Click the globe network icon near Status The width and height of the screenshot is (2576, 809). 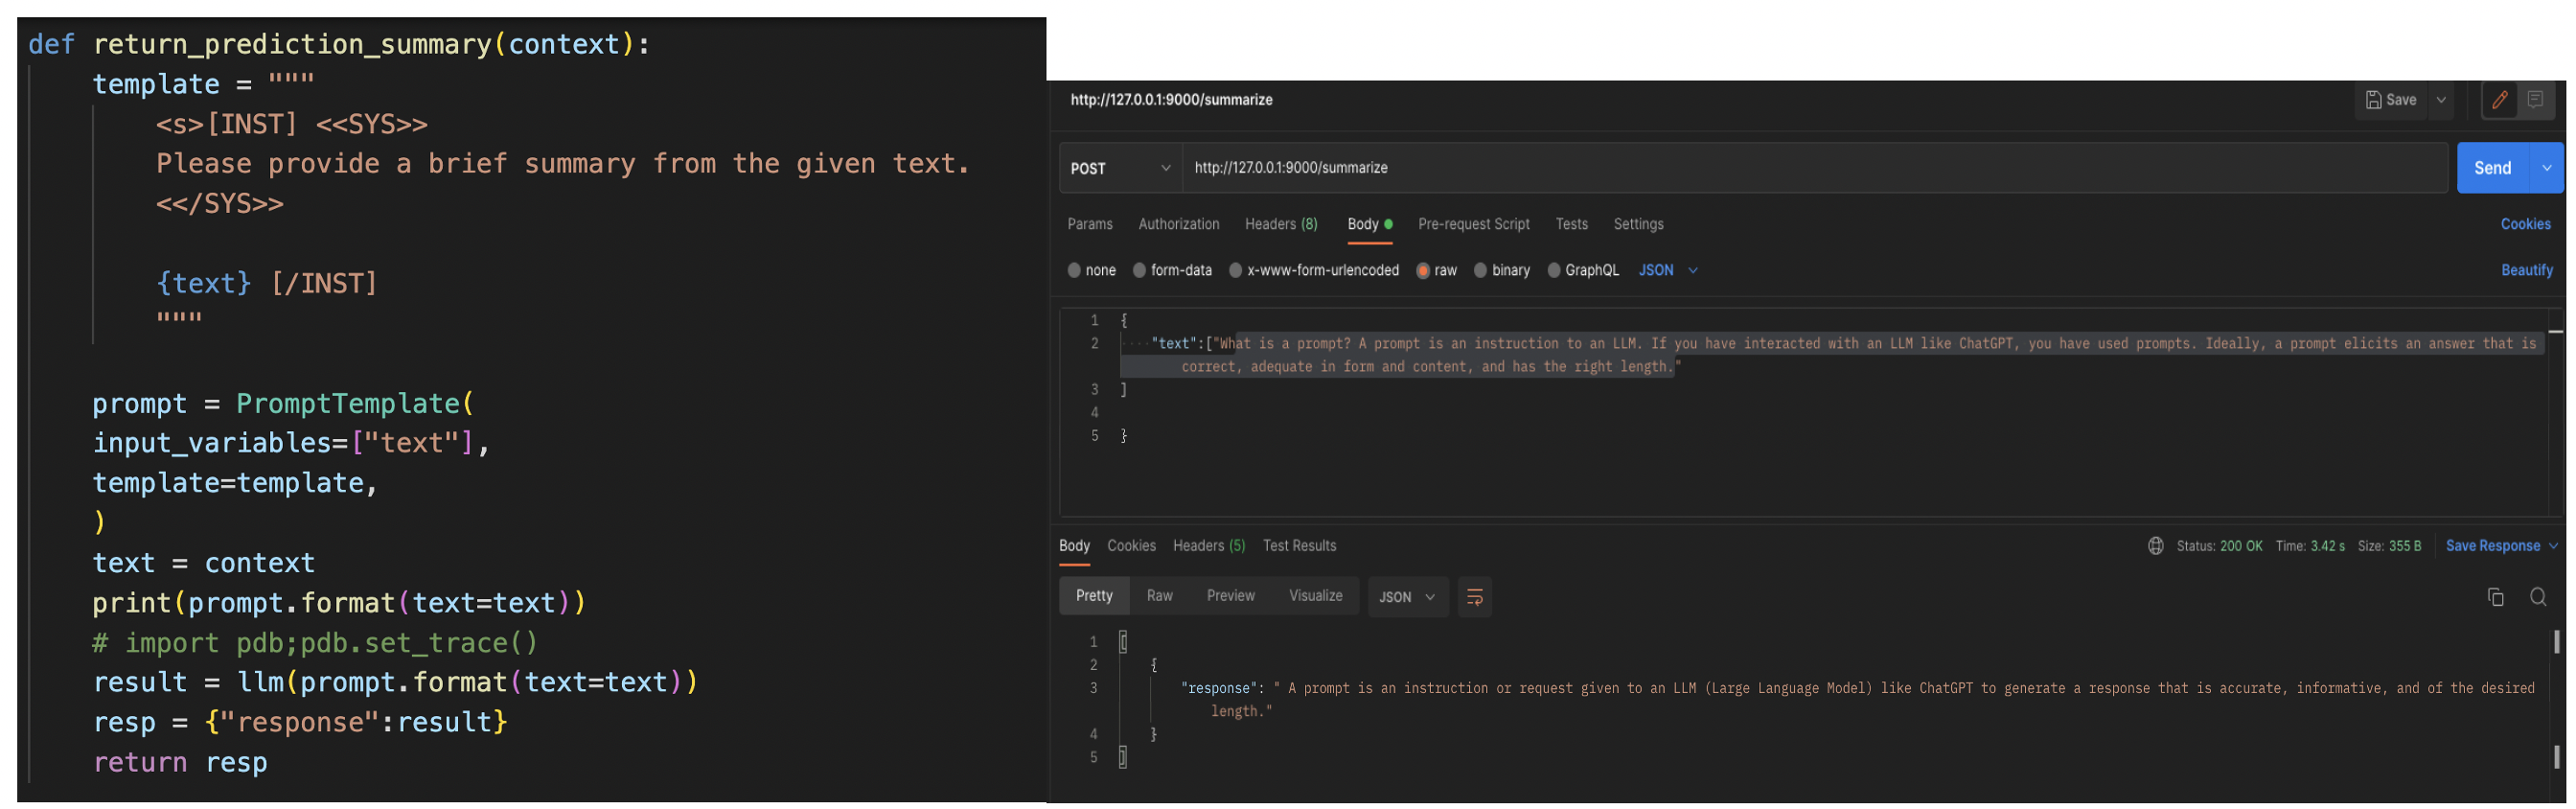pyautogui.click(x=2155, y=546)
